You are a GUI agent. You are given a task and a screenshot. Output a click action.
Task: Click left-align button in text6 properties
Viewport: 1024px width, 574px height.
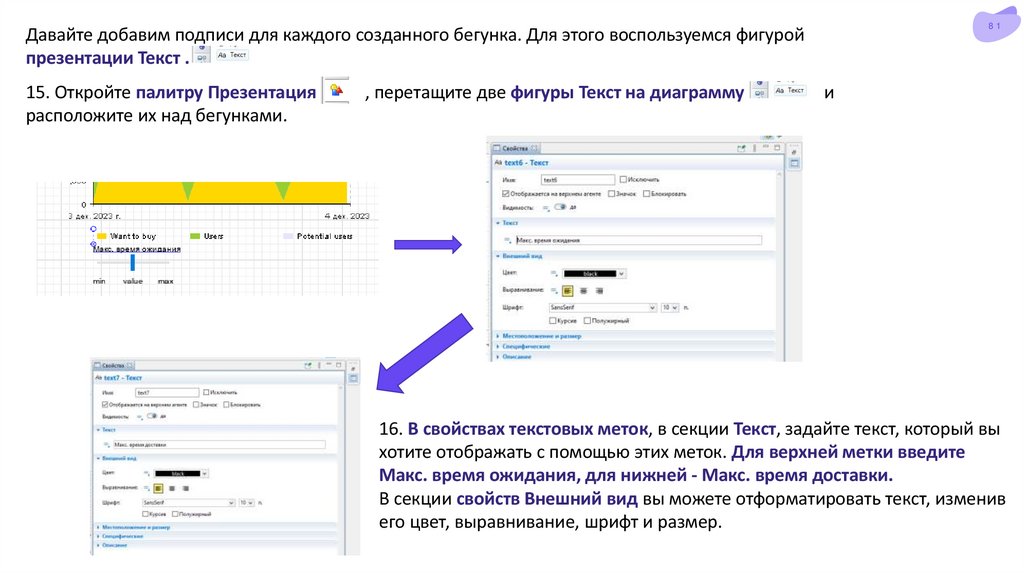point(568,291)
